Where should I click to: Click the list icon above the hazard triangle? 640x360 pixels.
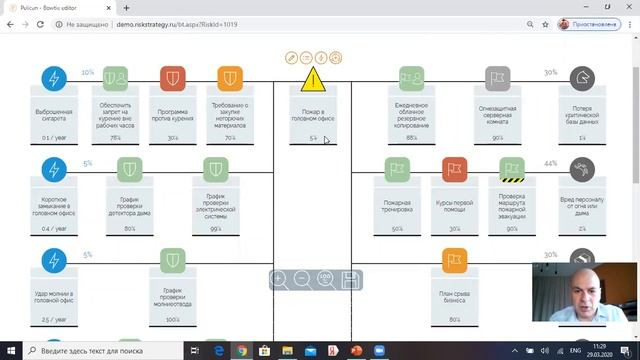pos(306,58)
